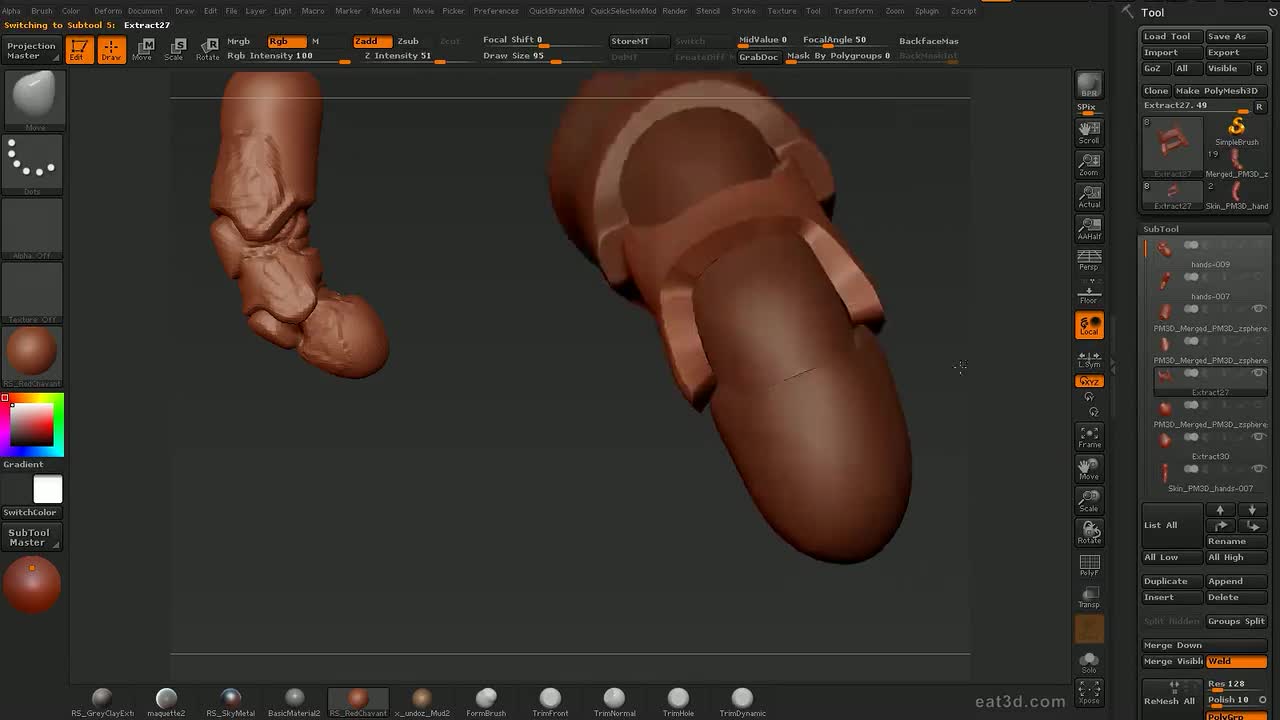Open the Transform menu
Screen dimensions: 1280x720
pyautogui.click(x=853, y=11)
